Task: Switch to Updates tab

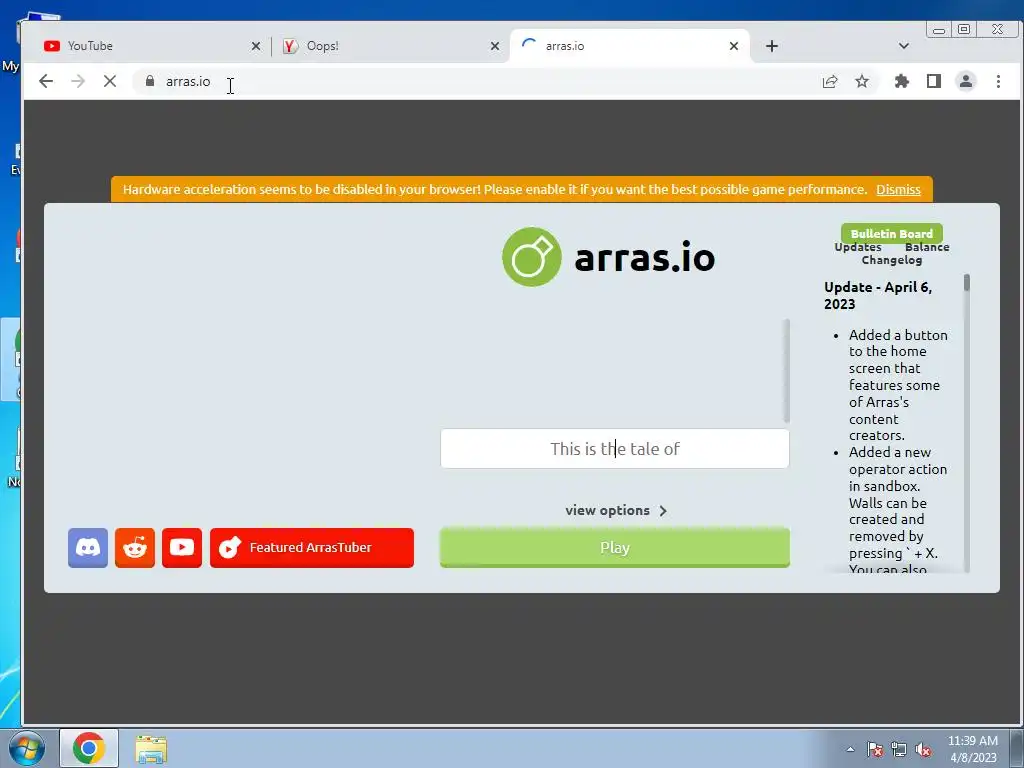Action: (x=857, y=247)
